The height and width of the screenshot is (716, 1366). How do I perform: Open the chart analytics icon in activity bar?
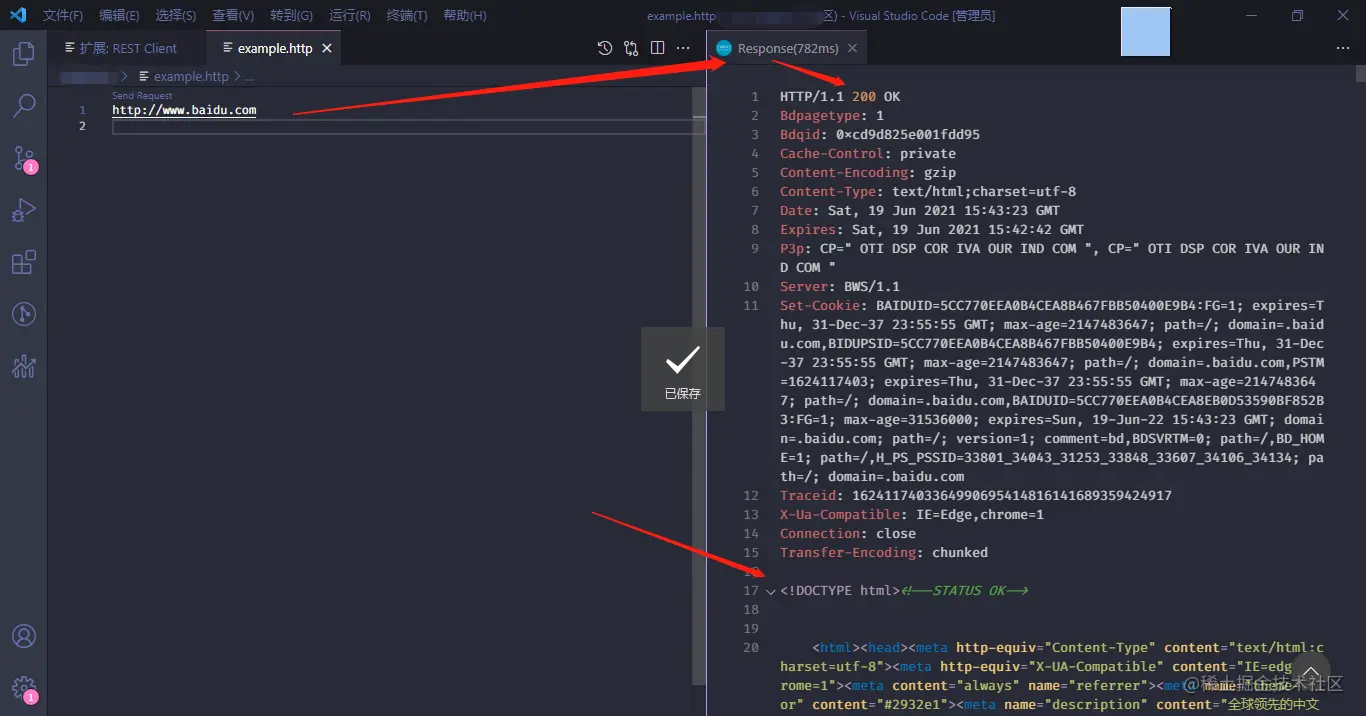click(x=24, y=366)
